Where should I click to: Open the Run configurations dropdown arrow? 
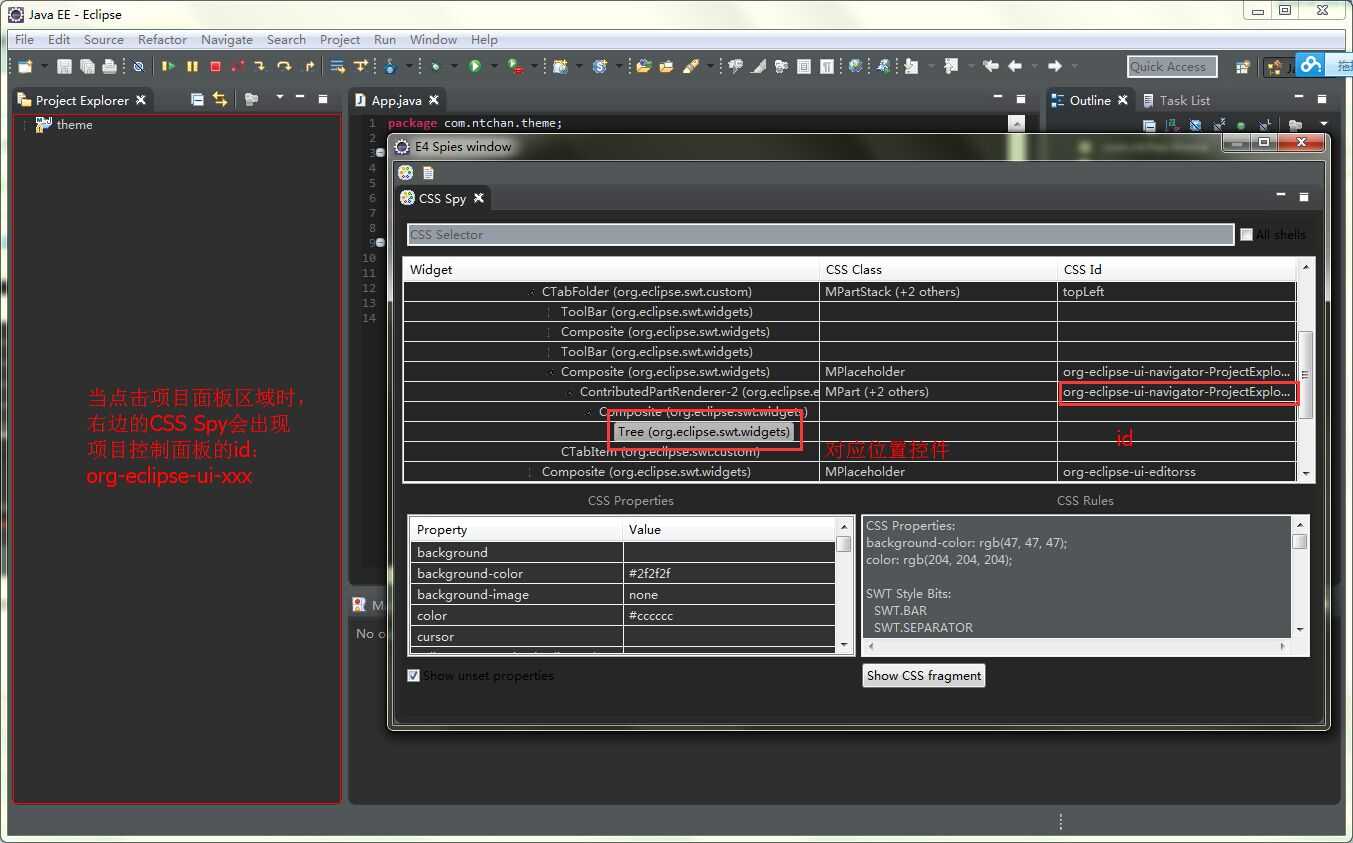click(x=493, y=66)
